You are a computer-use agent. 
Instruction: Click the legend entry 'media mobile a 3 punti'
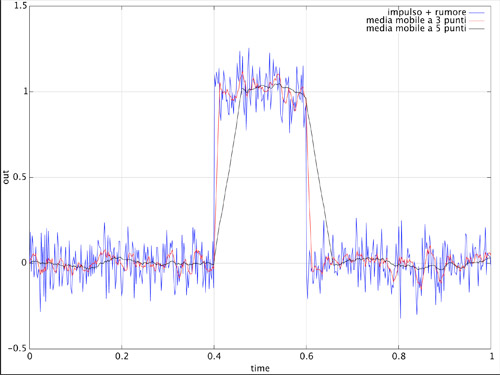click(416, 20)
